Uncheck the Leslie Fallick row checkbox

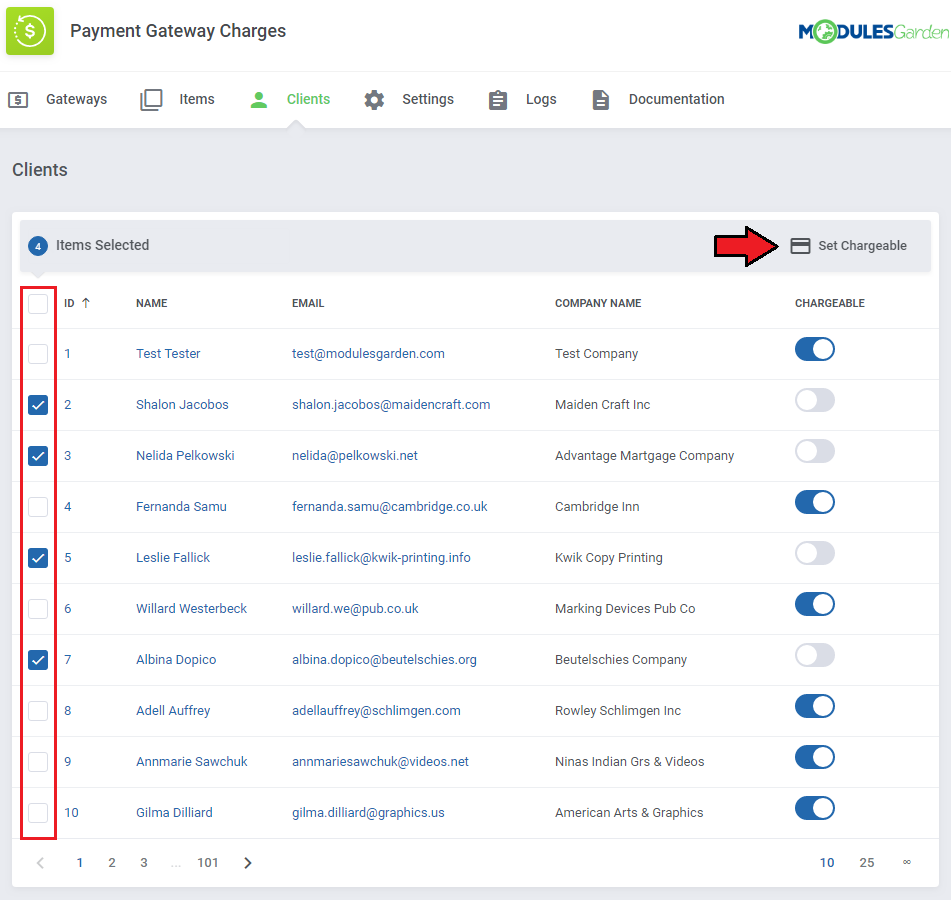click(x=38, y=557)
